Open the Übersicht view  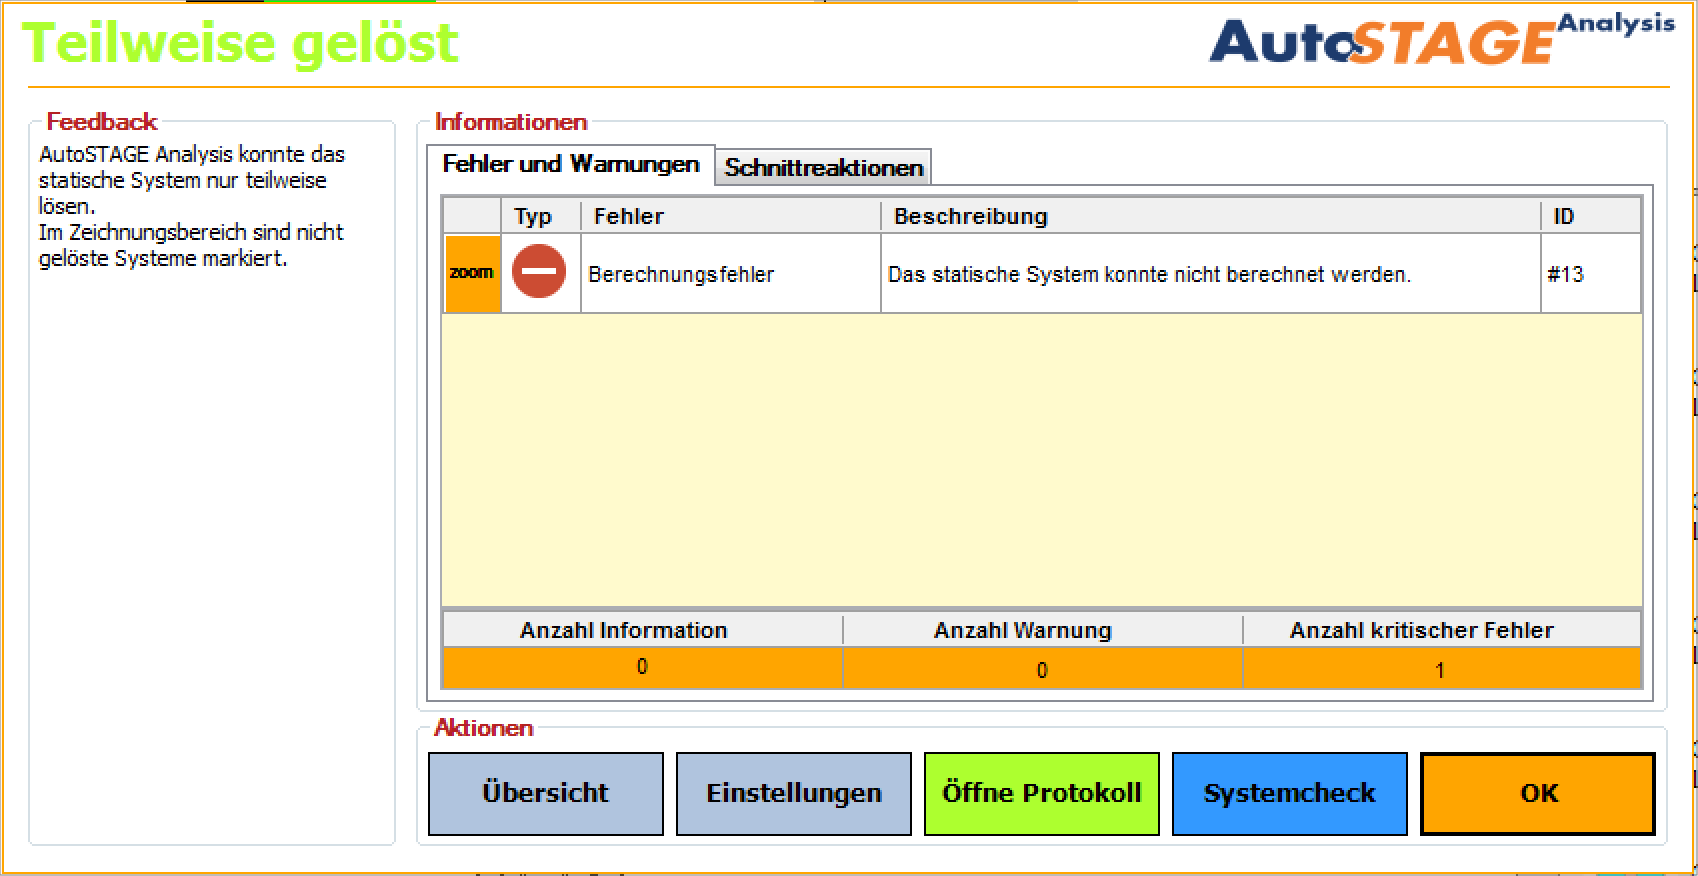click(546, 794)
